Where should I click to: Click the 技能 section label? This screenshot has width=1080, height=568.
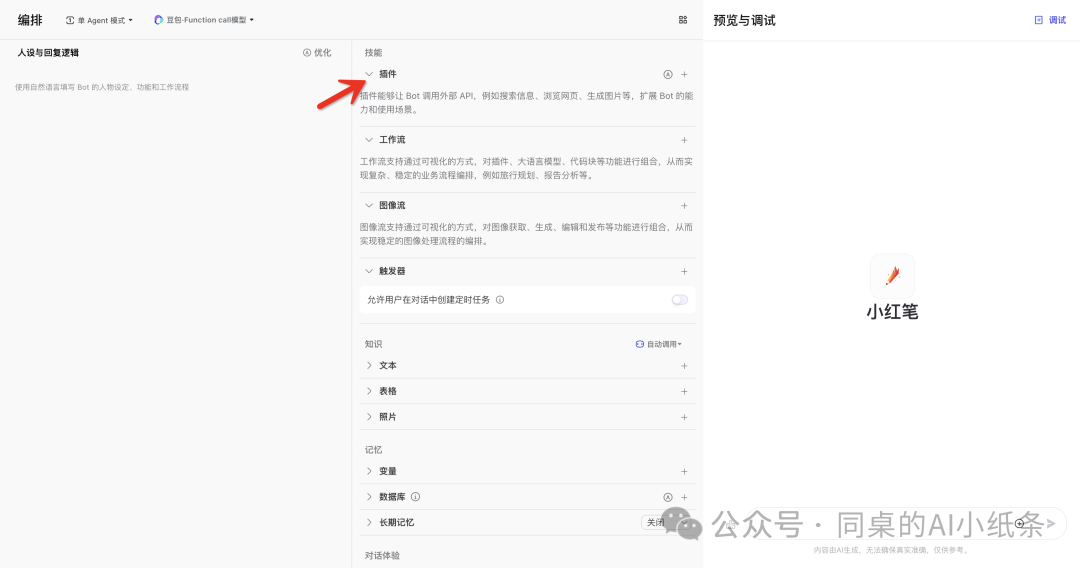[373, 52]
